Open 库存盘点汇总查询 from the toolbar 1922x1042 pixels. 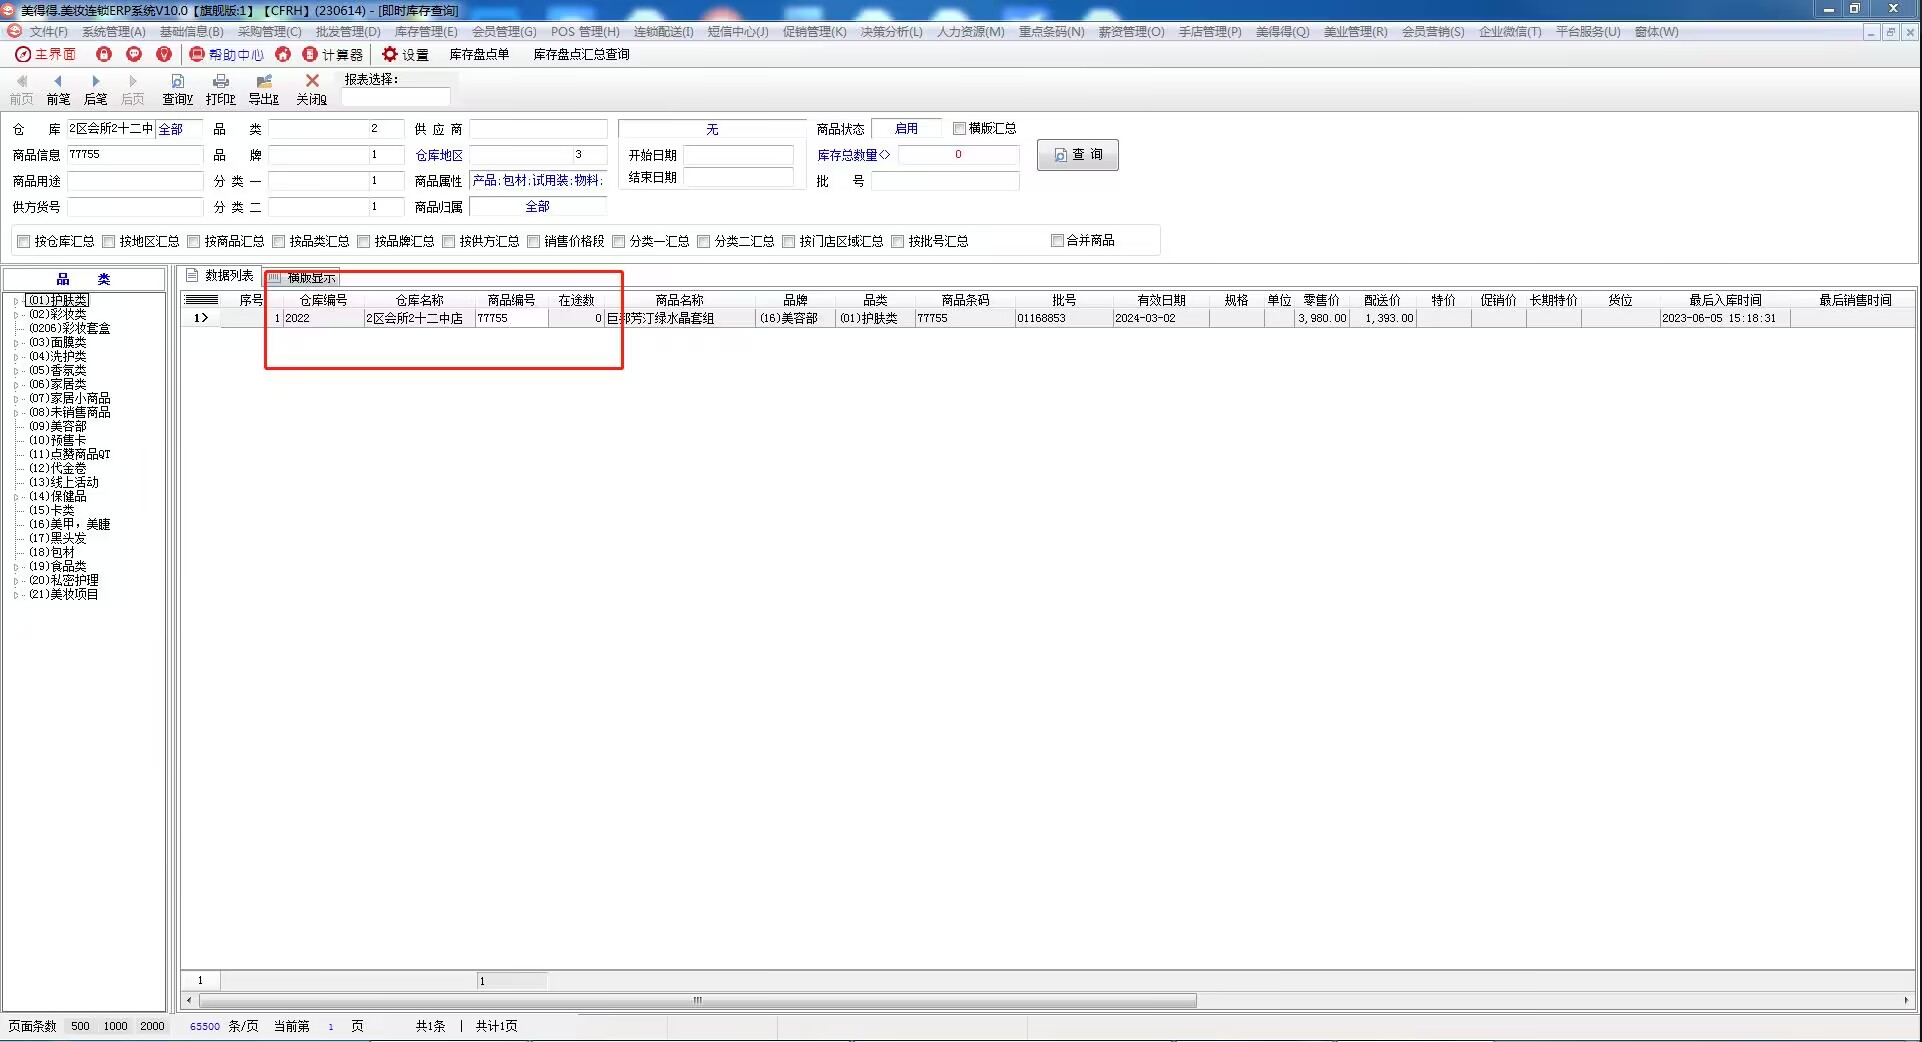click(581, 54)
